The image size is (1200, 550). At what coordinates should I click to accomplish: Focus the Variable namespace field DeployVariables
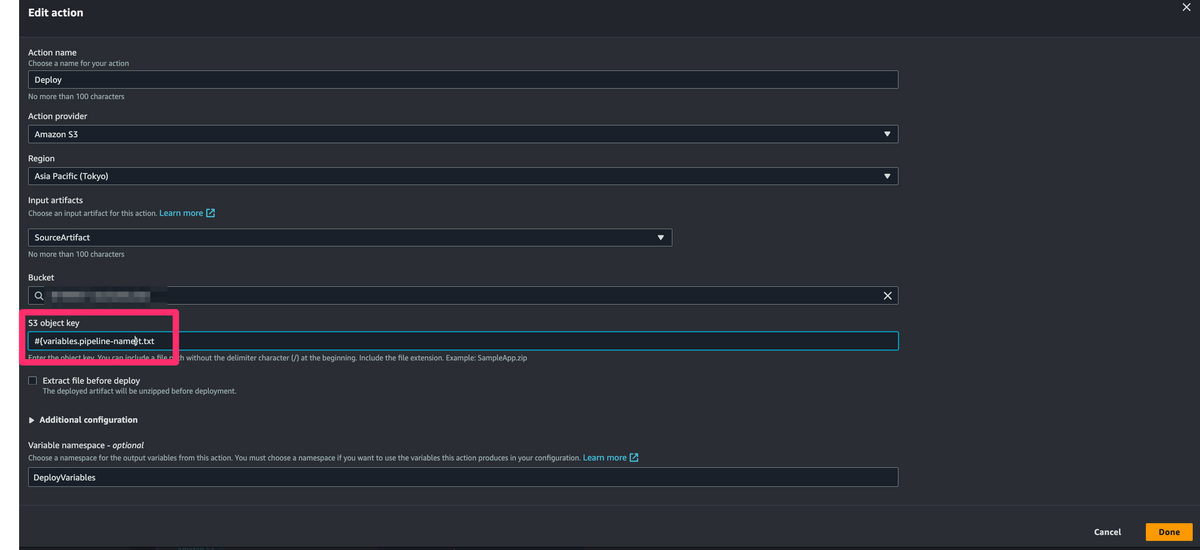463,477
